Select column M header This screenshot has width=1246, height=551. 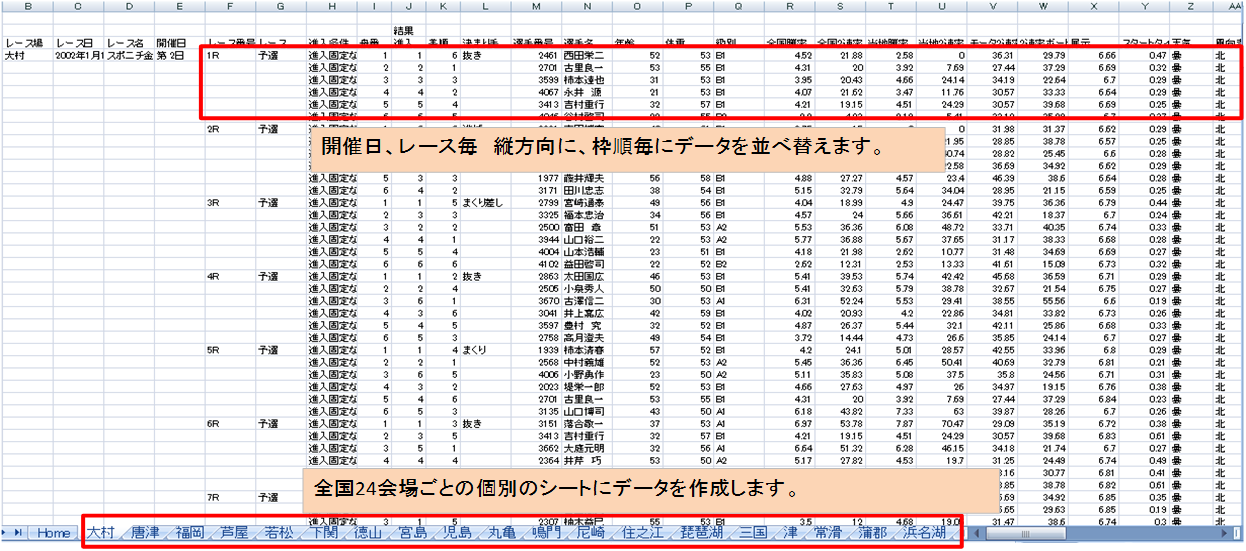[537, 7]
